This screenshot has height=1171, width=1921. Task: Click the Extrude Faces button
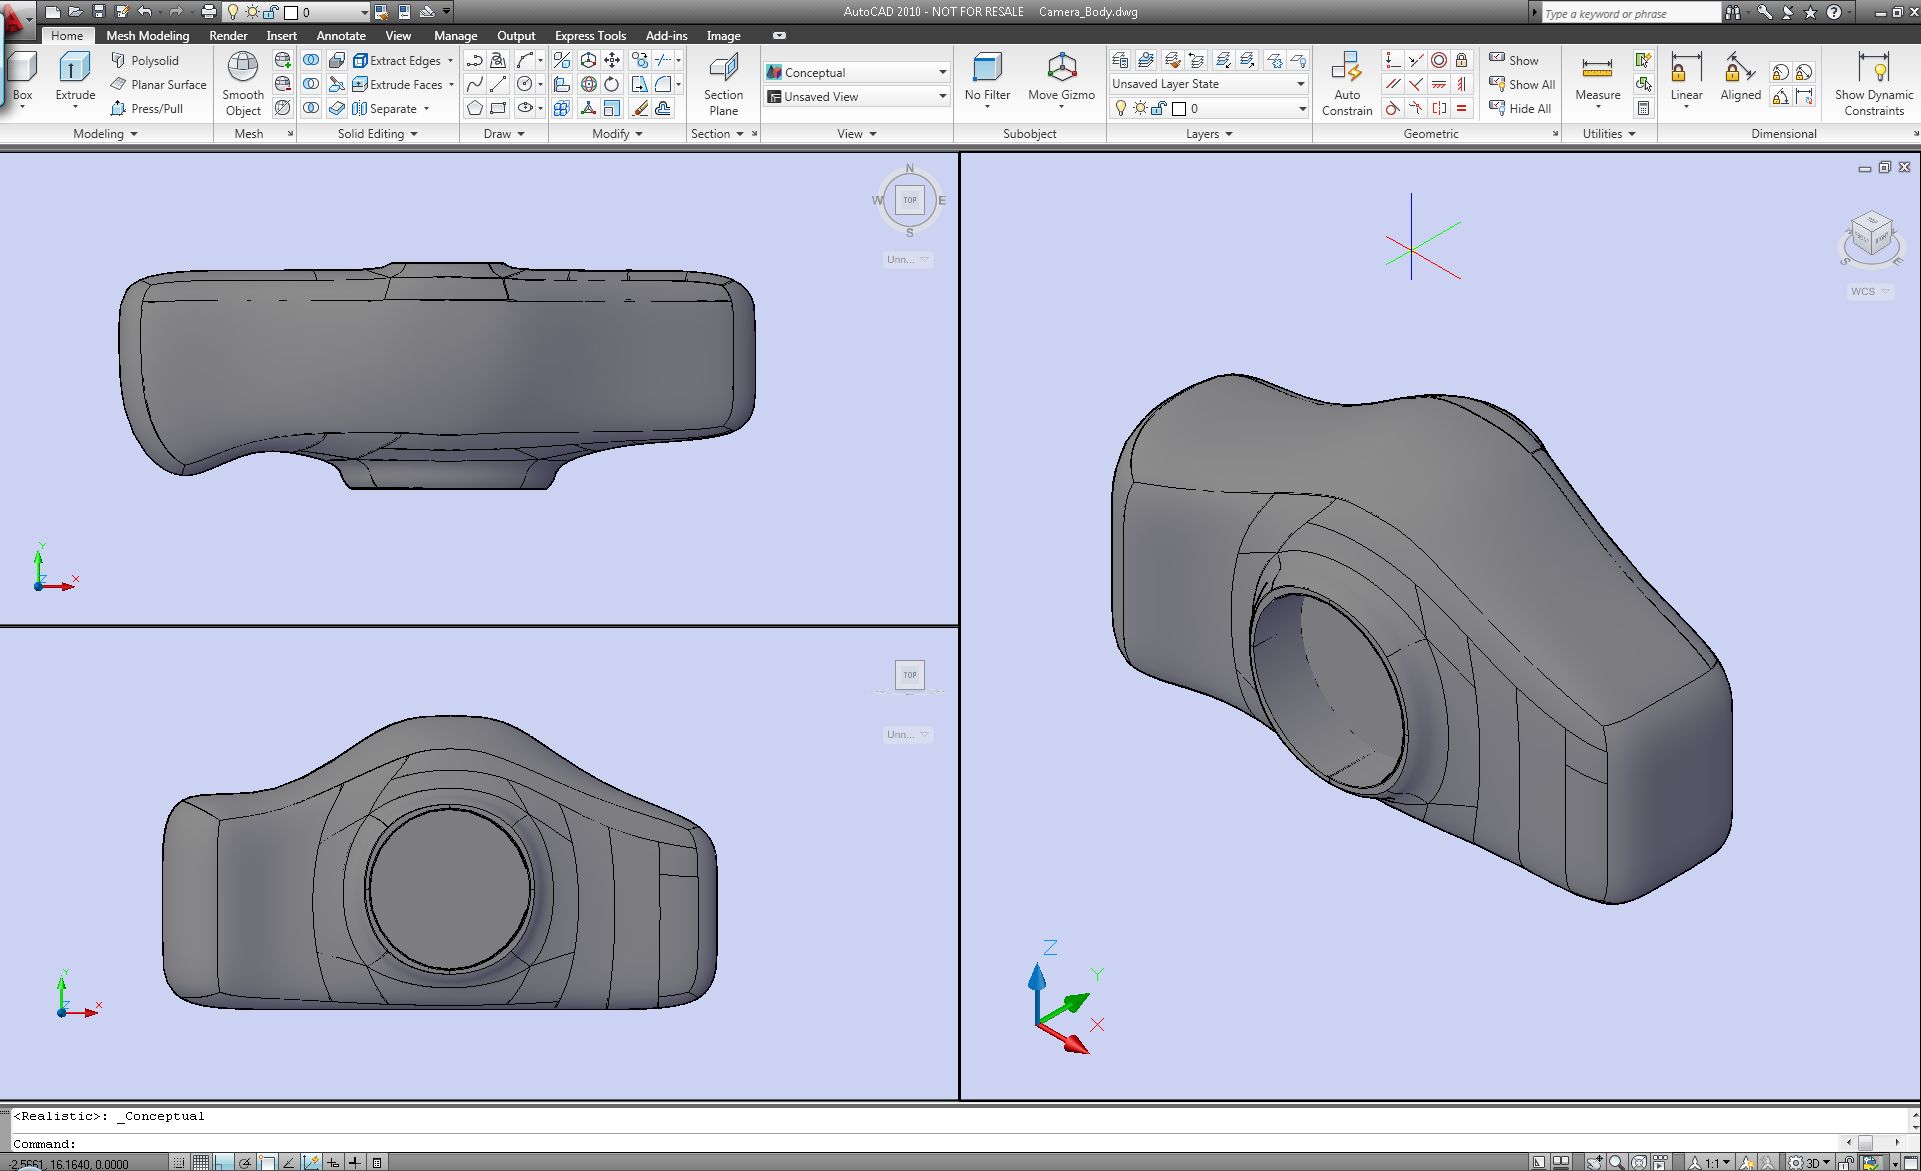[x=397, y=84]
